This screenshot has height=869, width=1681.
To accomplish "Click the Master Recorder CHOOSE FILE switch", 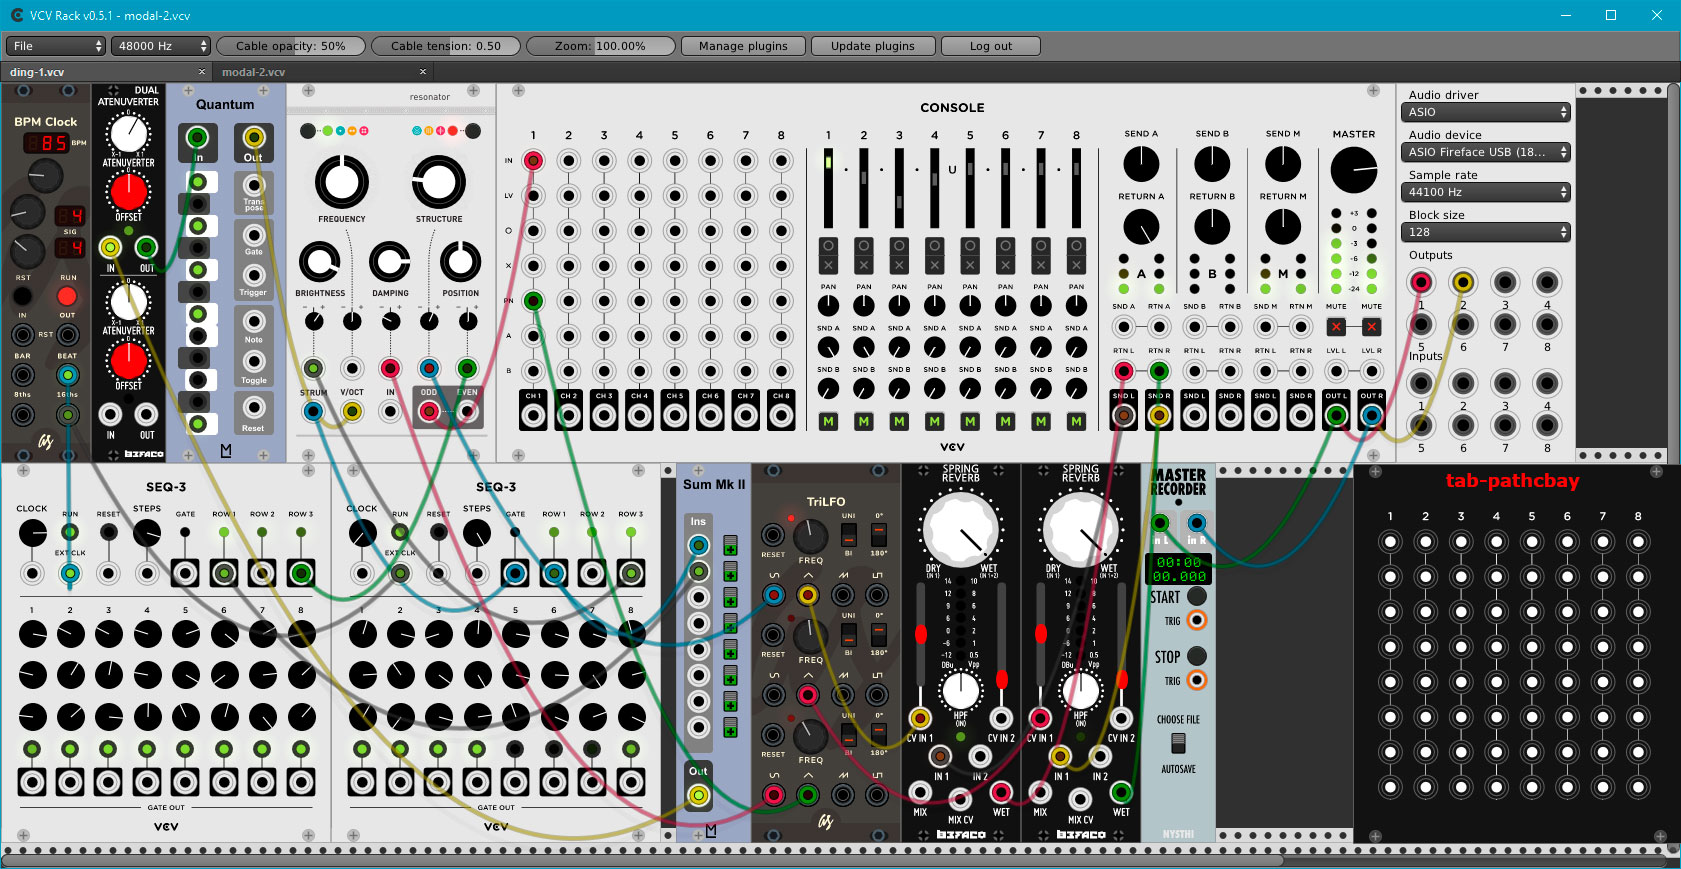I will coord(1178,743).
